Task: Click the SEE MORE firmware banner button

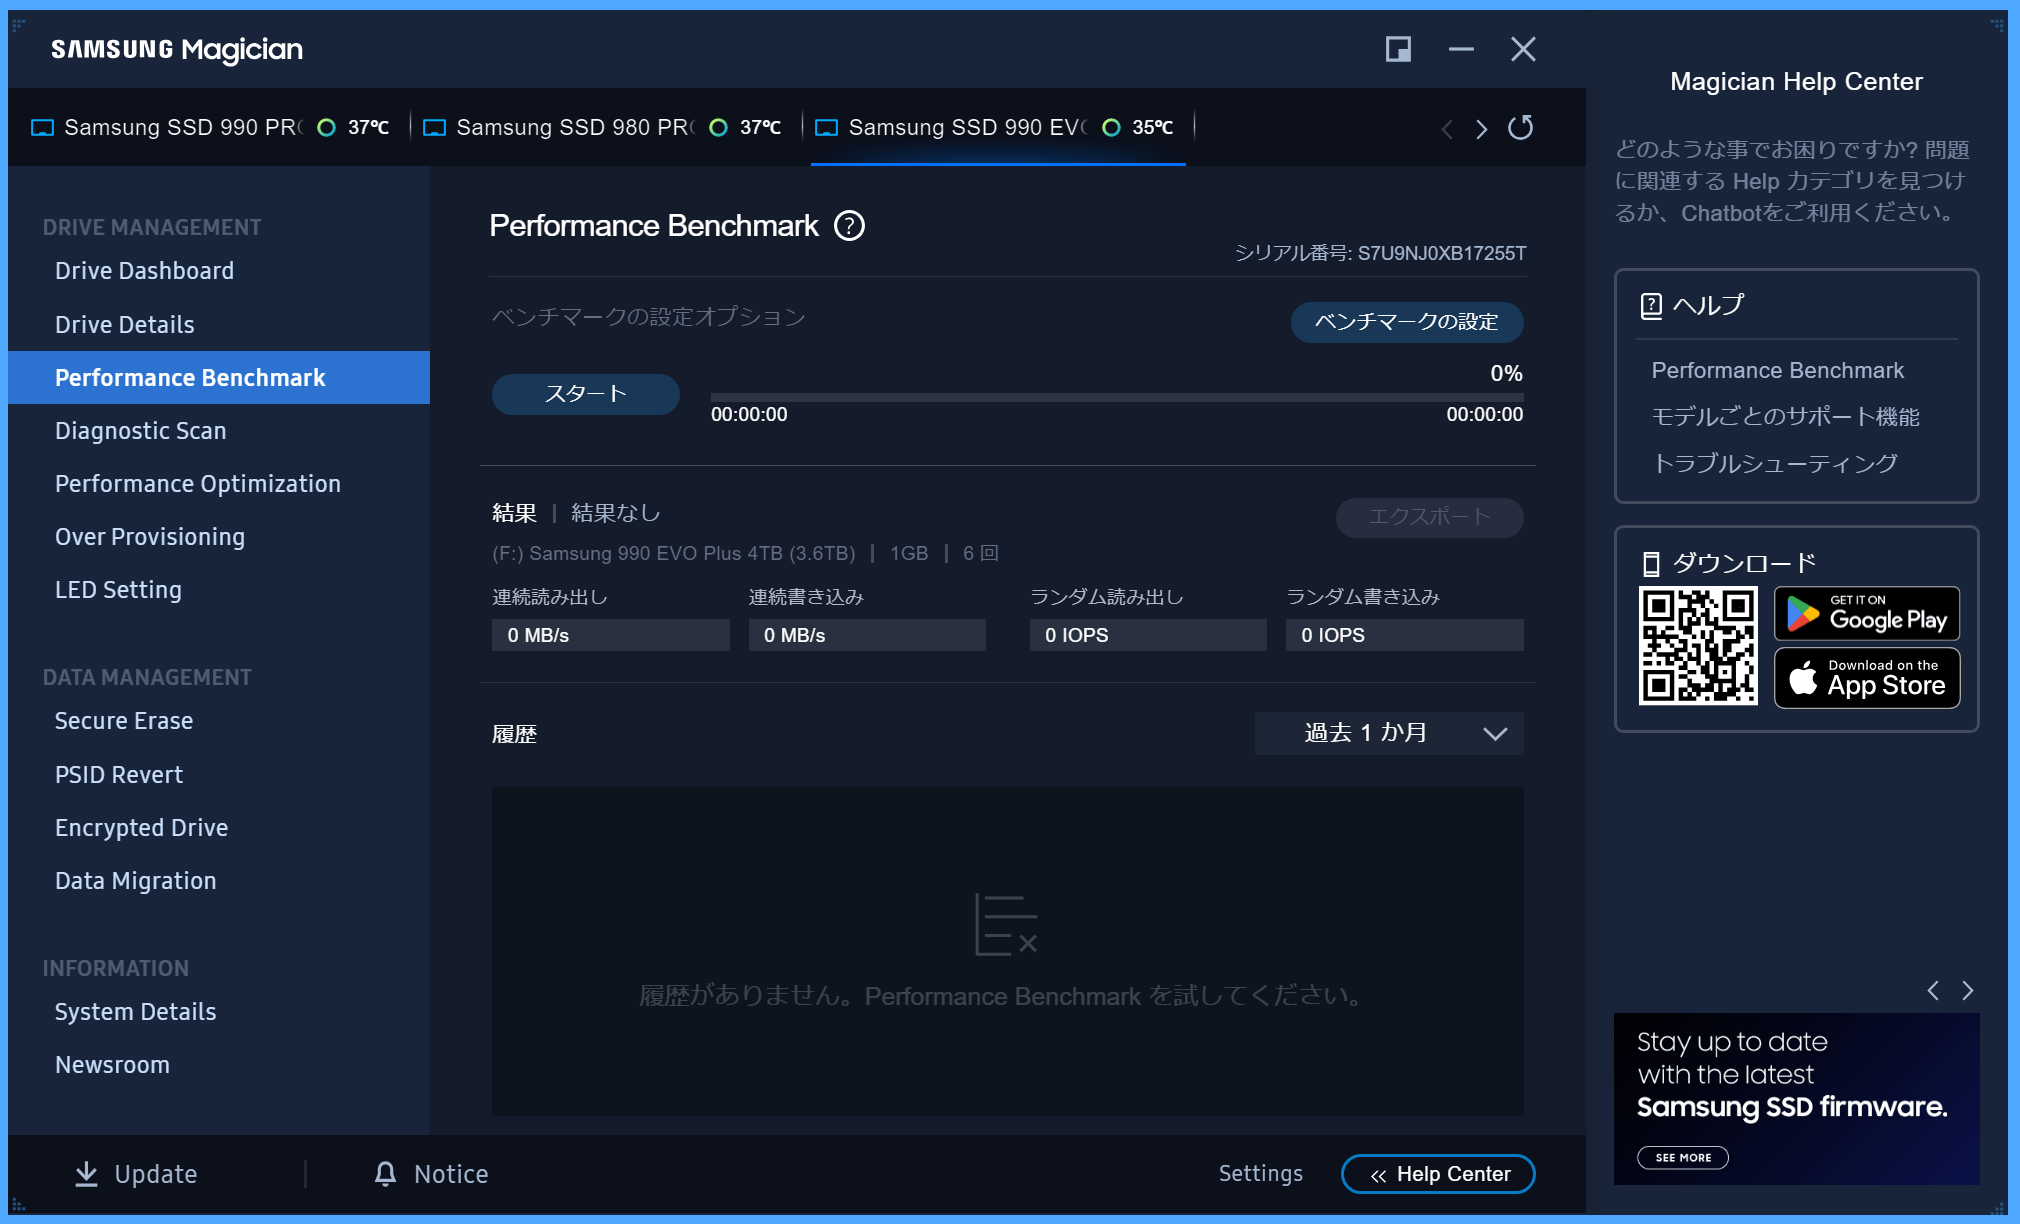Action: click(1683, 1158)
